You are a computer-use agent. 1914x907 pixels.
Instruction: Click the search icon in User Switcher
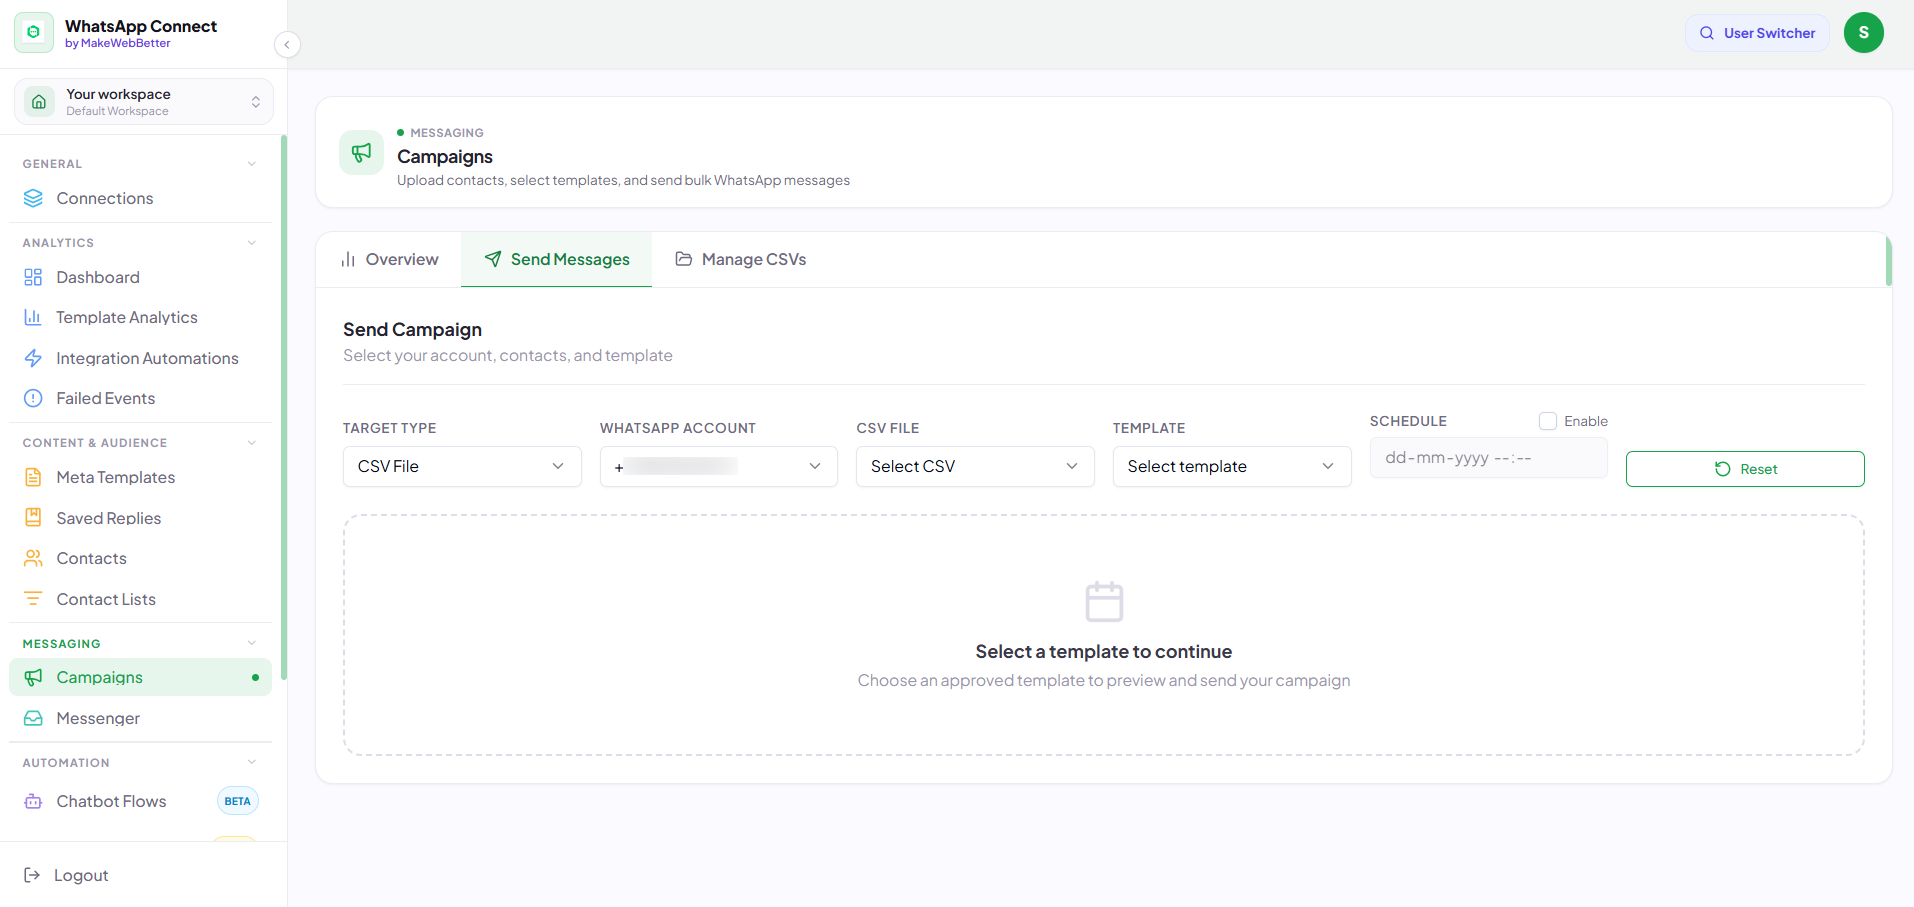(1707, 33)
